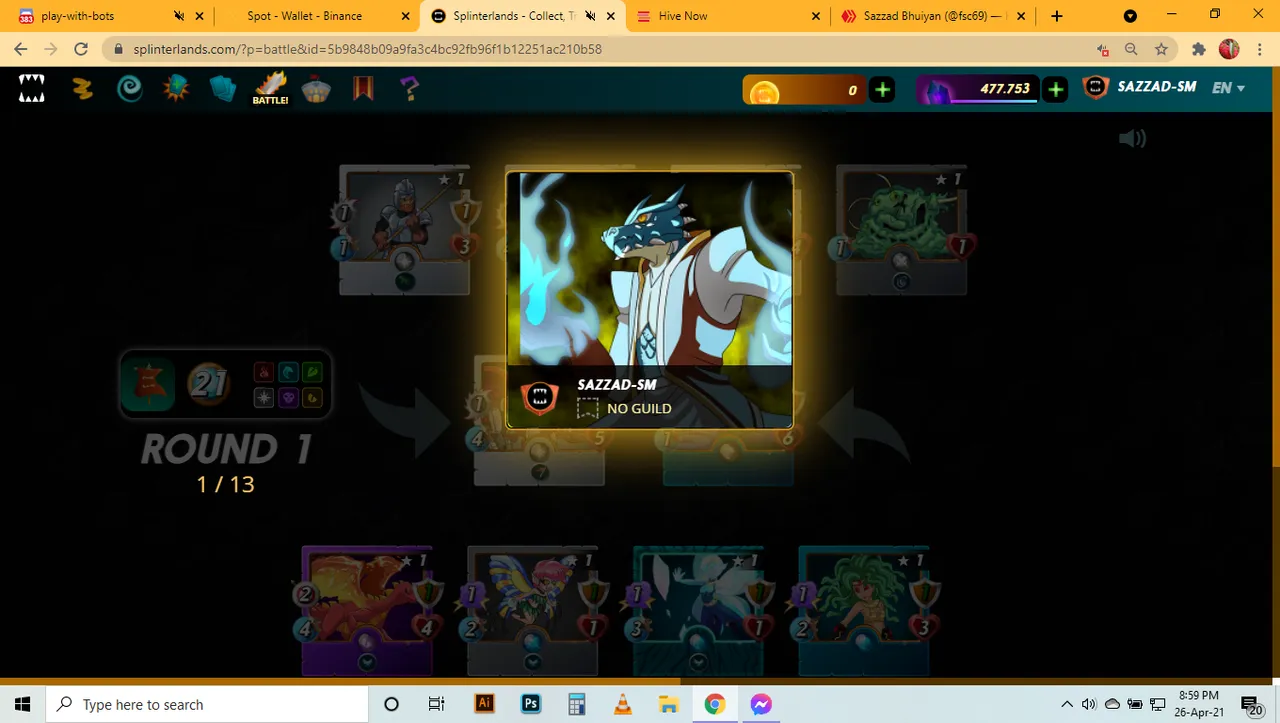Open Adobe Illustrator from taskbar
The image size is (1280, 723).
484,704
